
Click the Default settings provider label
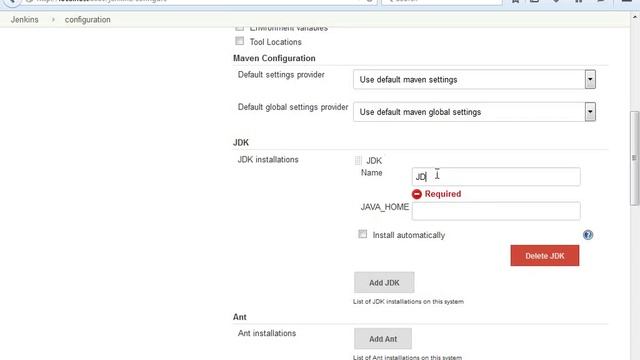281,75
